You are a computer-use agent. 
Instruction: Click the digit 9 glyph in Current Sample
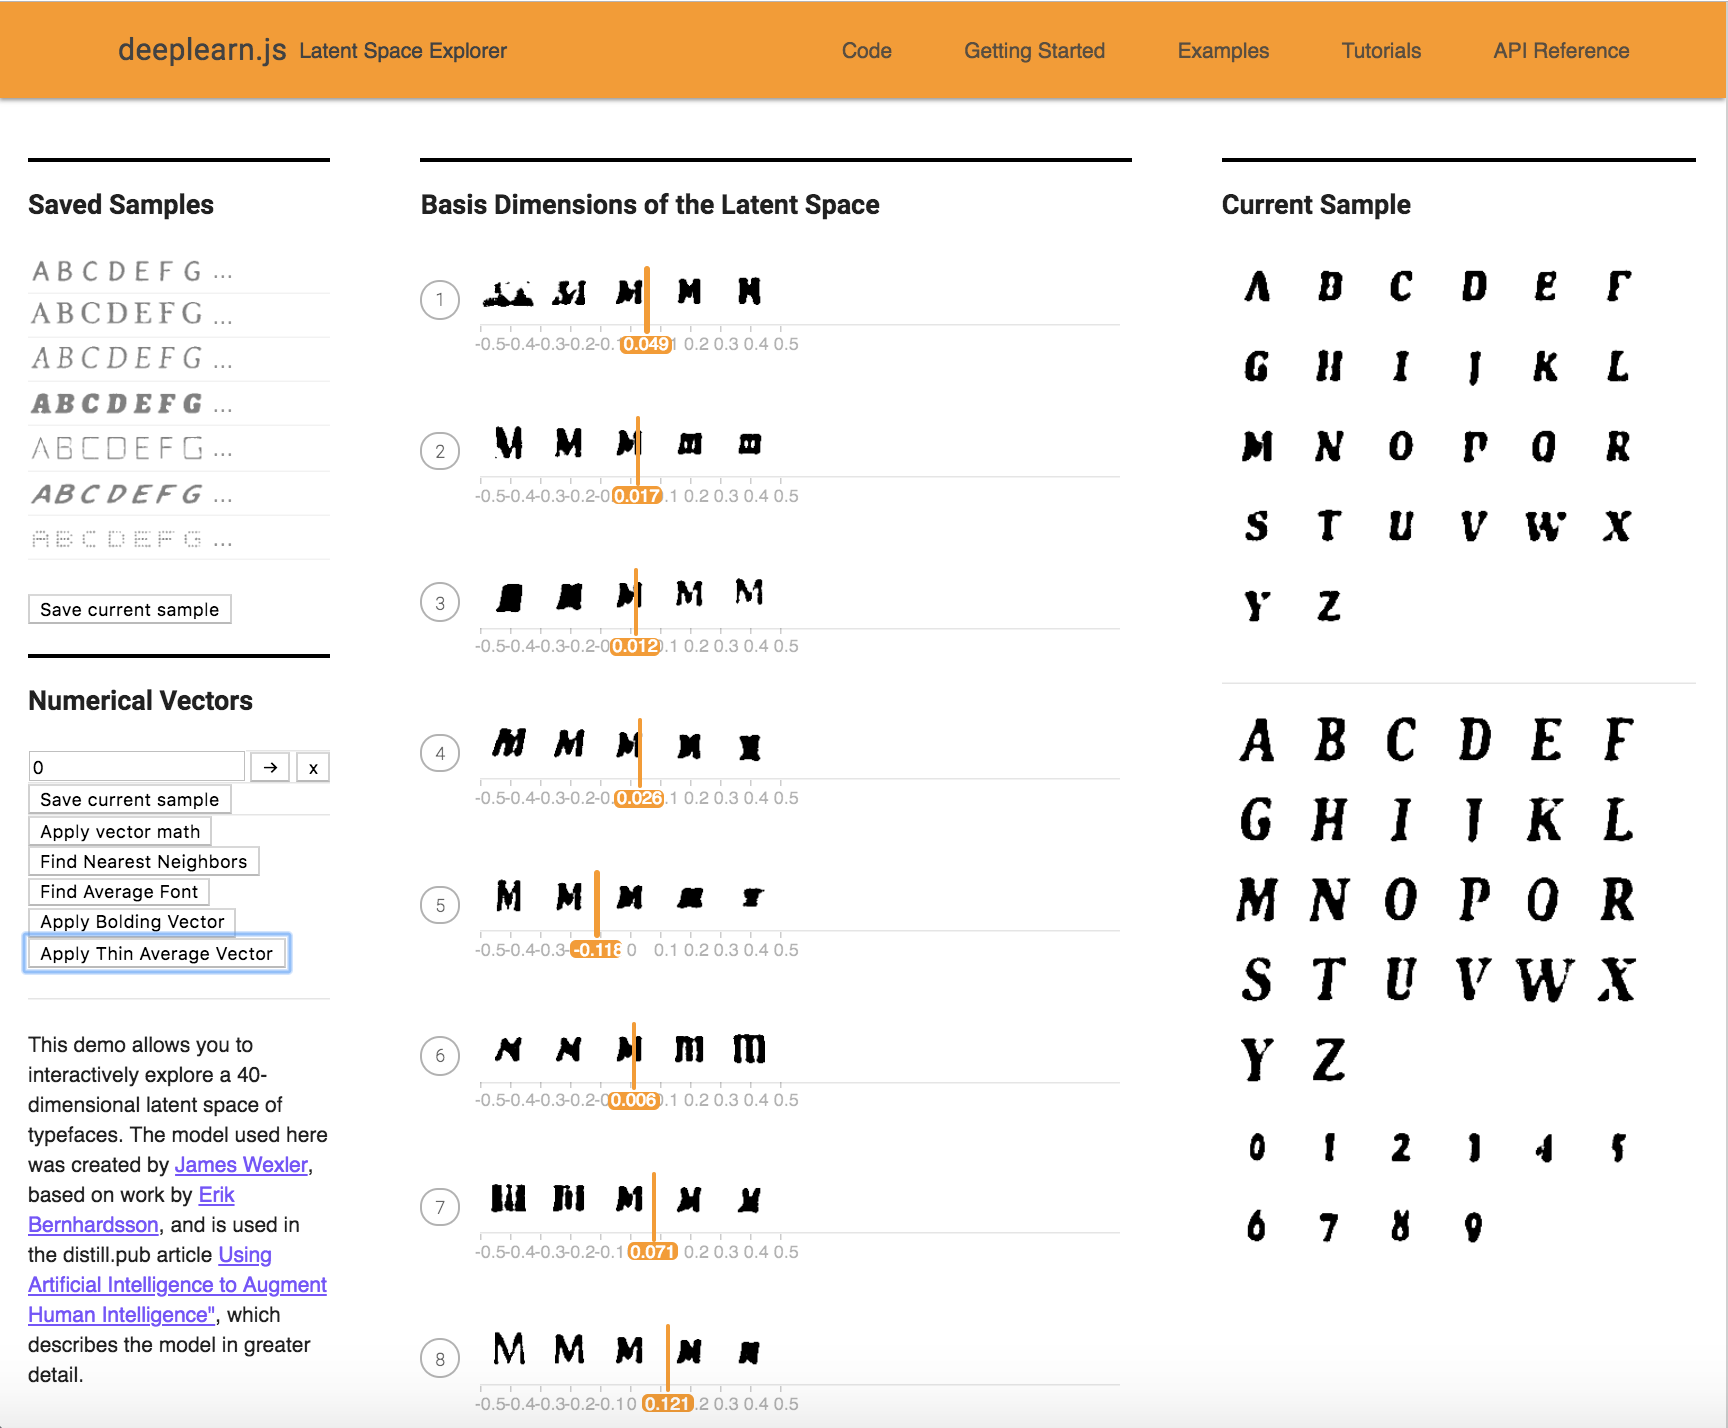click(x=1473, y=1227)
